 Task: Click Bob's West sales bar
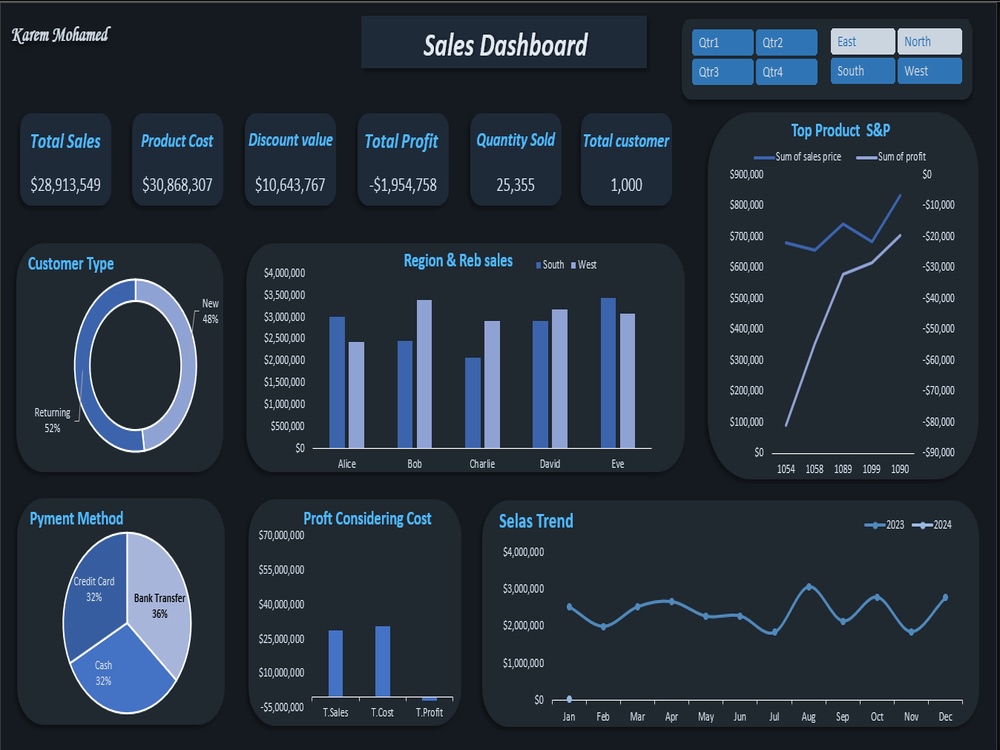click(424, 374)
